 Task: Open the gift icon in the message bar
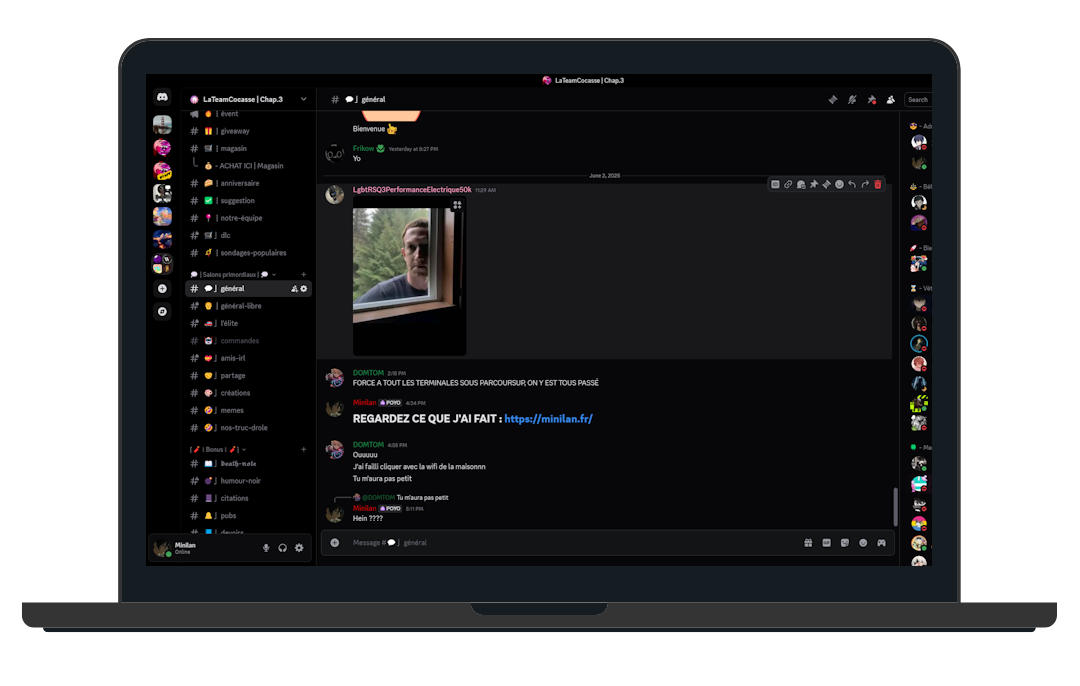pos(808,543)
